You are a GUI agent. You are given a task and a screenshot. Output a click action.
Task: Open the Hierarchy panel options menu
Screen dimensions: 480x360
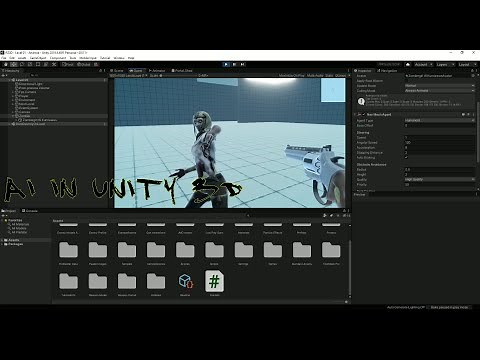tap(105, 71)
